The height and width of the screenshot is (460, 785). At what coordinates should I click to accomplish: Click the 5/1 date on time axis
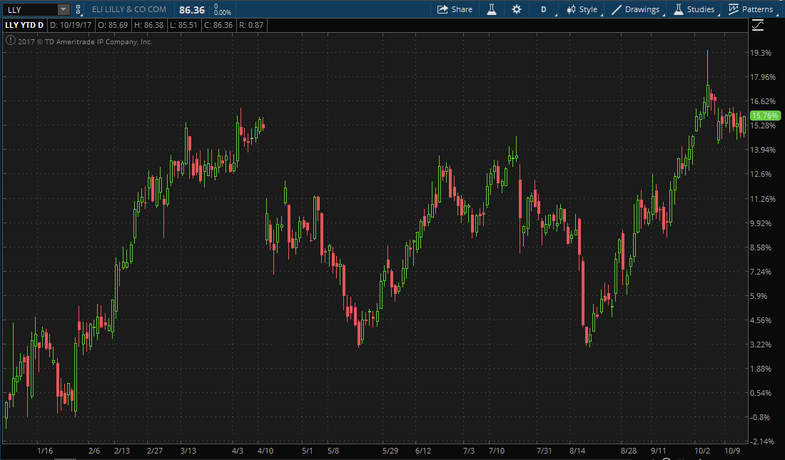pos(307,451)
